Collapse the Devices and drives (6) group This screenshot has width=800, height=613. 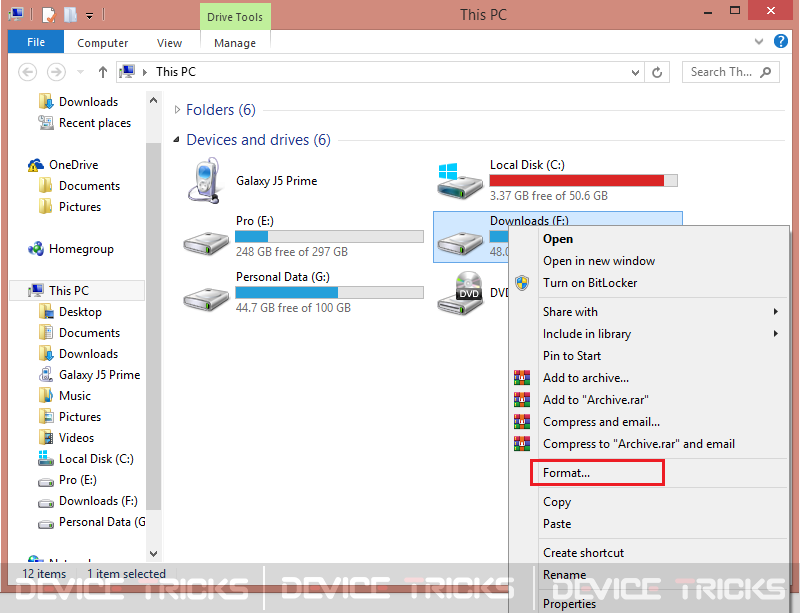point(177,139)
